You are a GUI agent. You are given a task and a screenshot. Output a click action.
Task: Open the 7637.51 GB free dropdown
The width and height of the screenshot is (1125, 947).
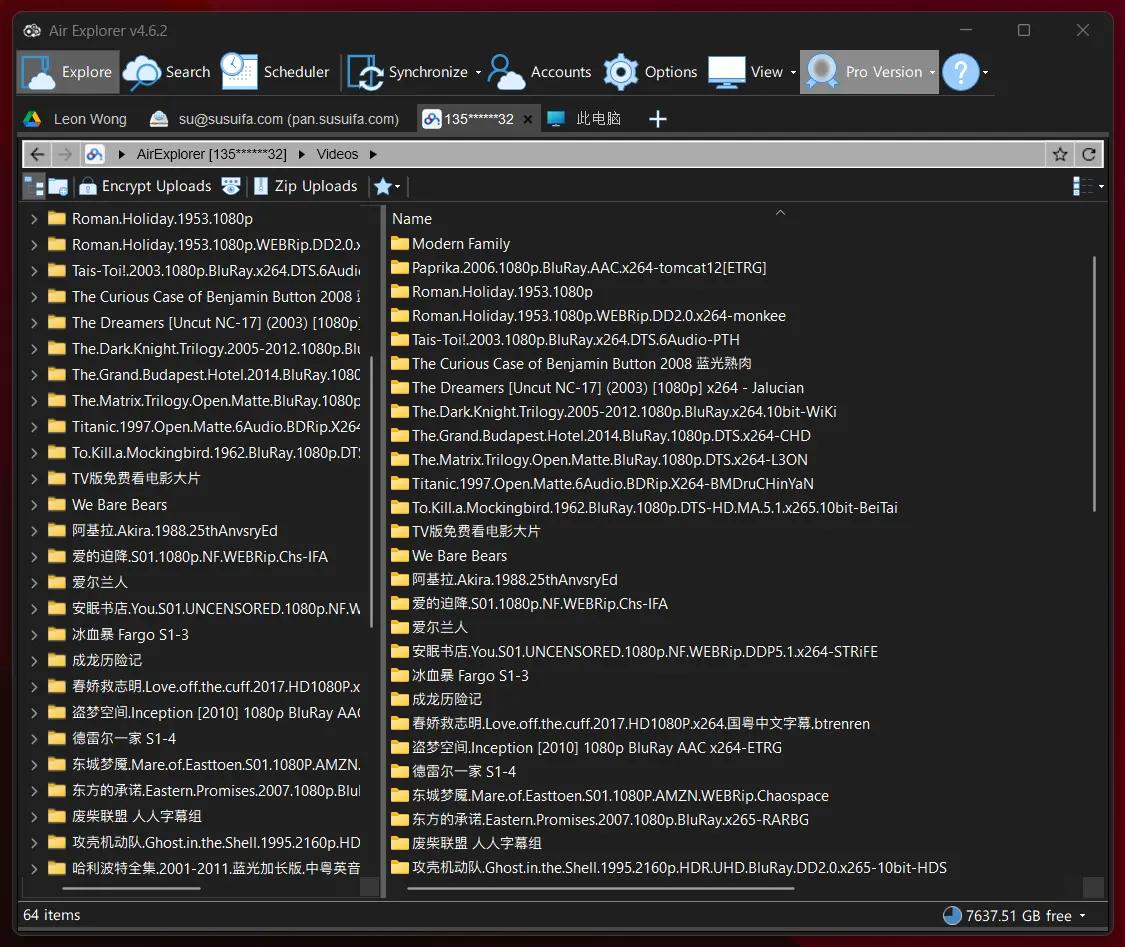click(1082, 916)
